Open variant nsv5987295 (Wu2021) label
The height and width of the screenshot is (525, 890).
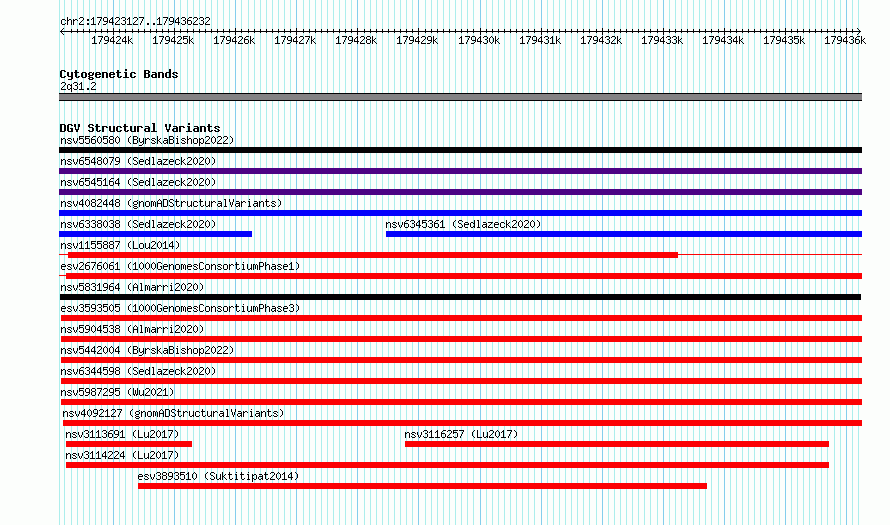tap(117, 392)
